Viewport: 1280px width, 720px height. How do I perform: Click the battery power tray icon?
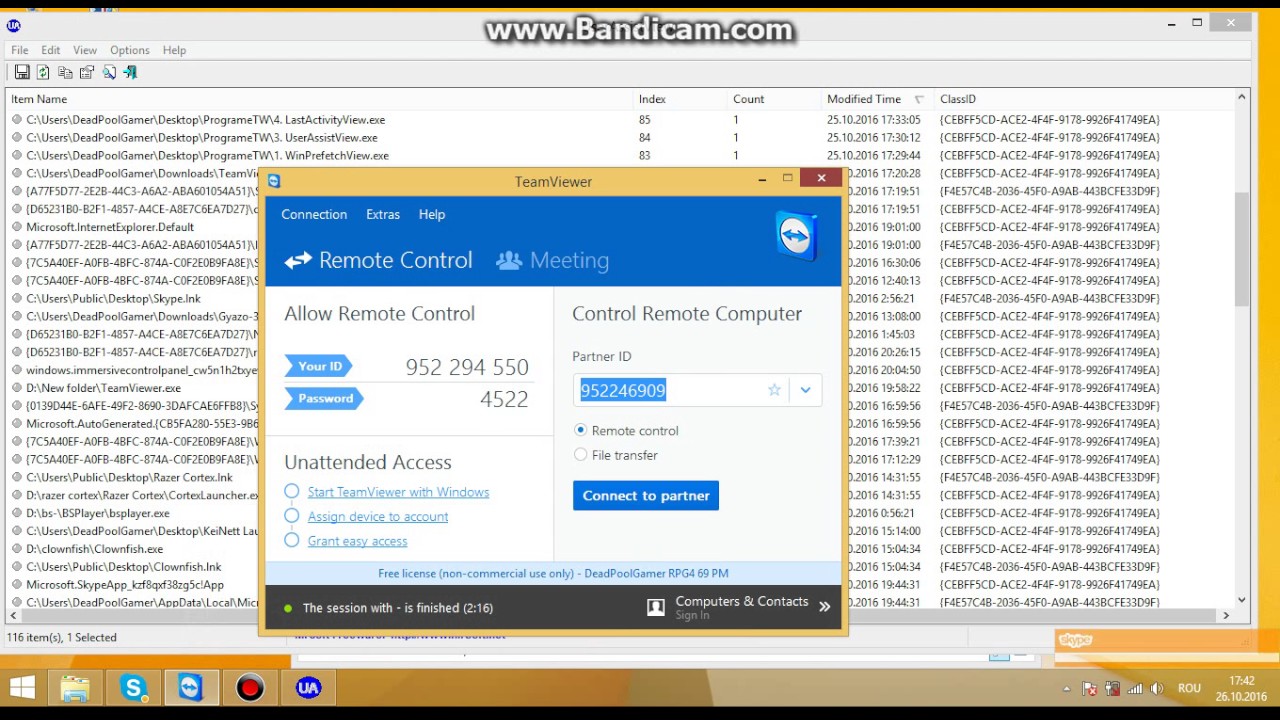coord(1112,688)
